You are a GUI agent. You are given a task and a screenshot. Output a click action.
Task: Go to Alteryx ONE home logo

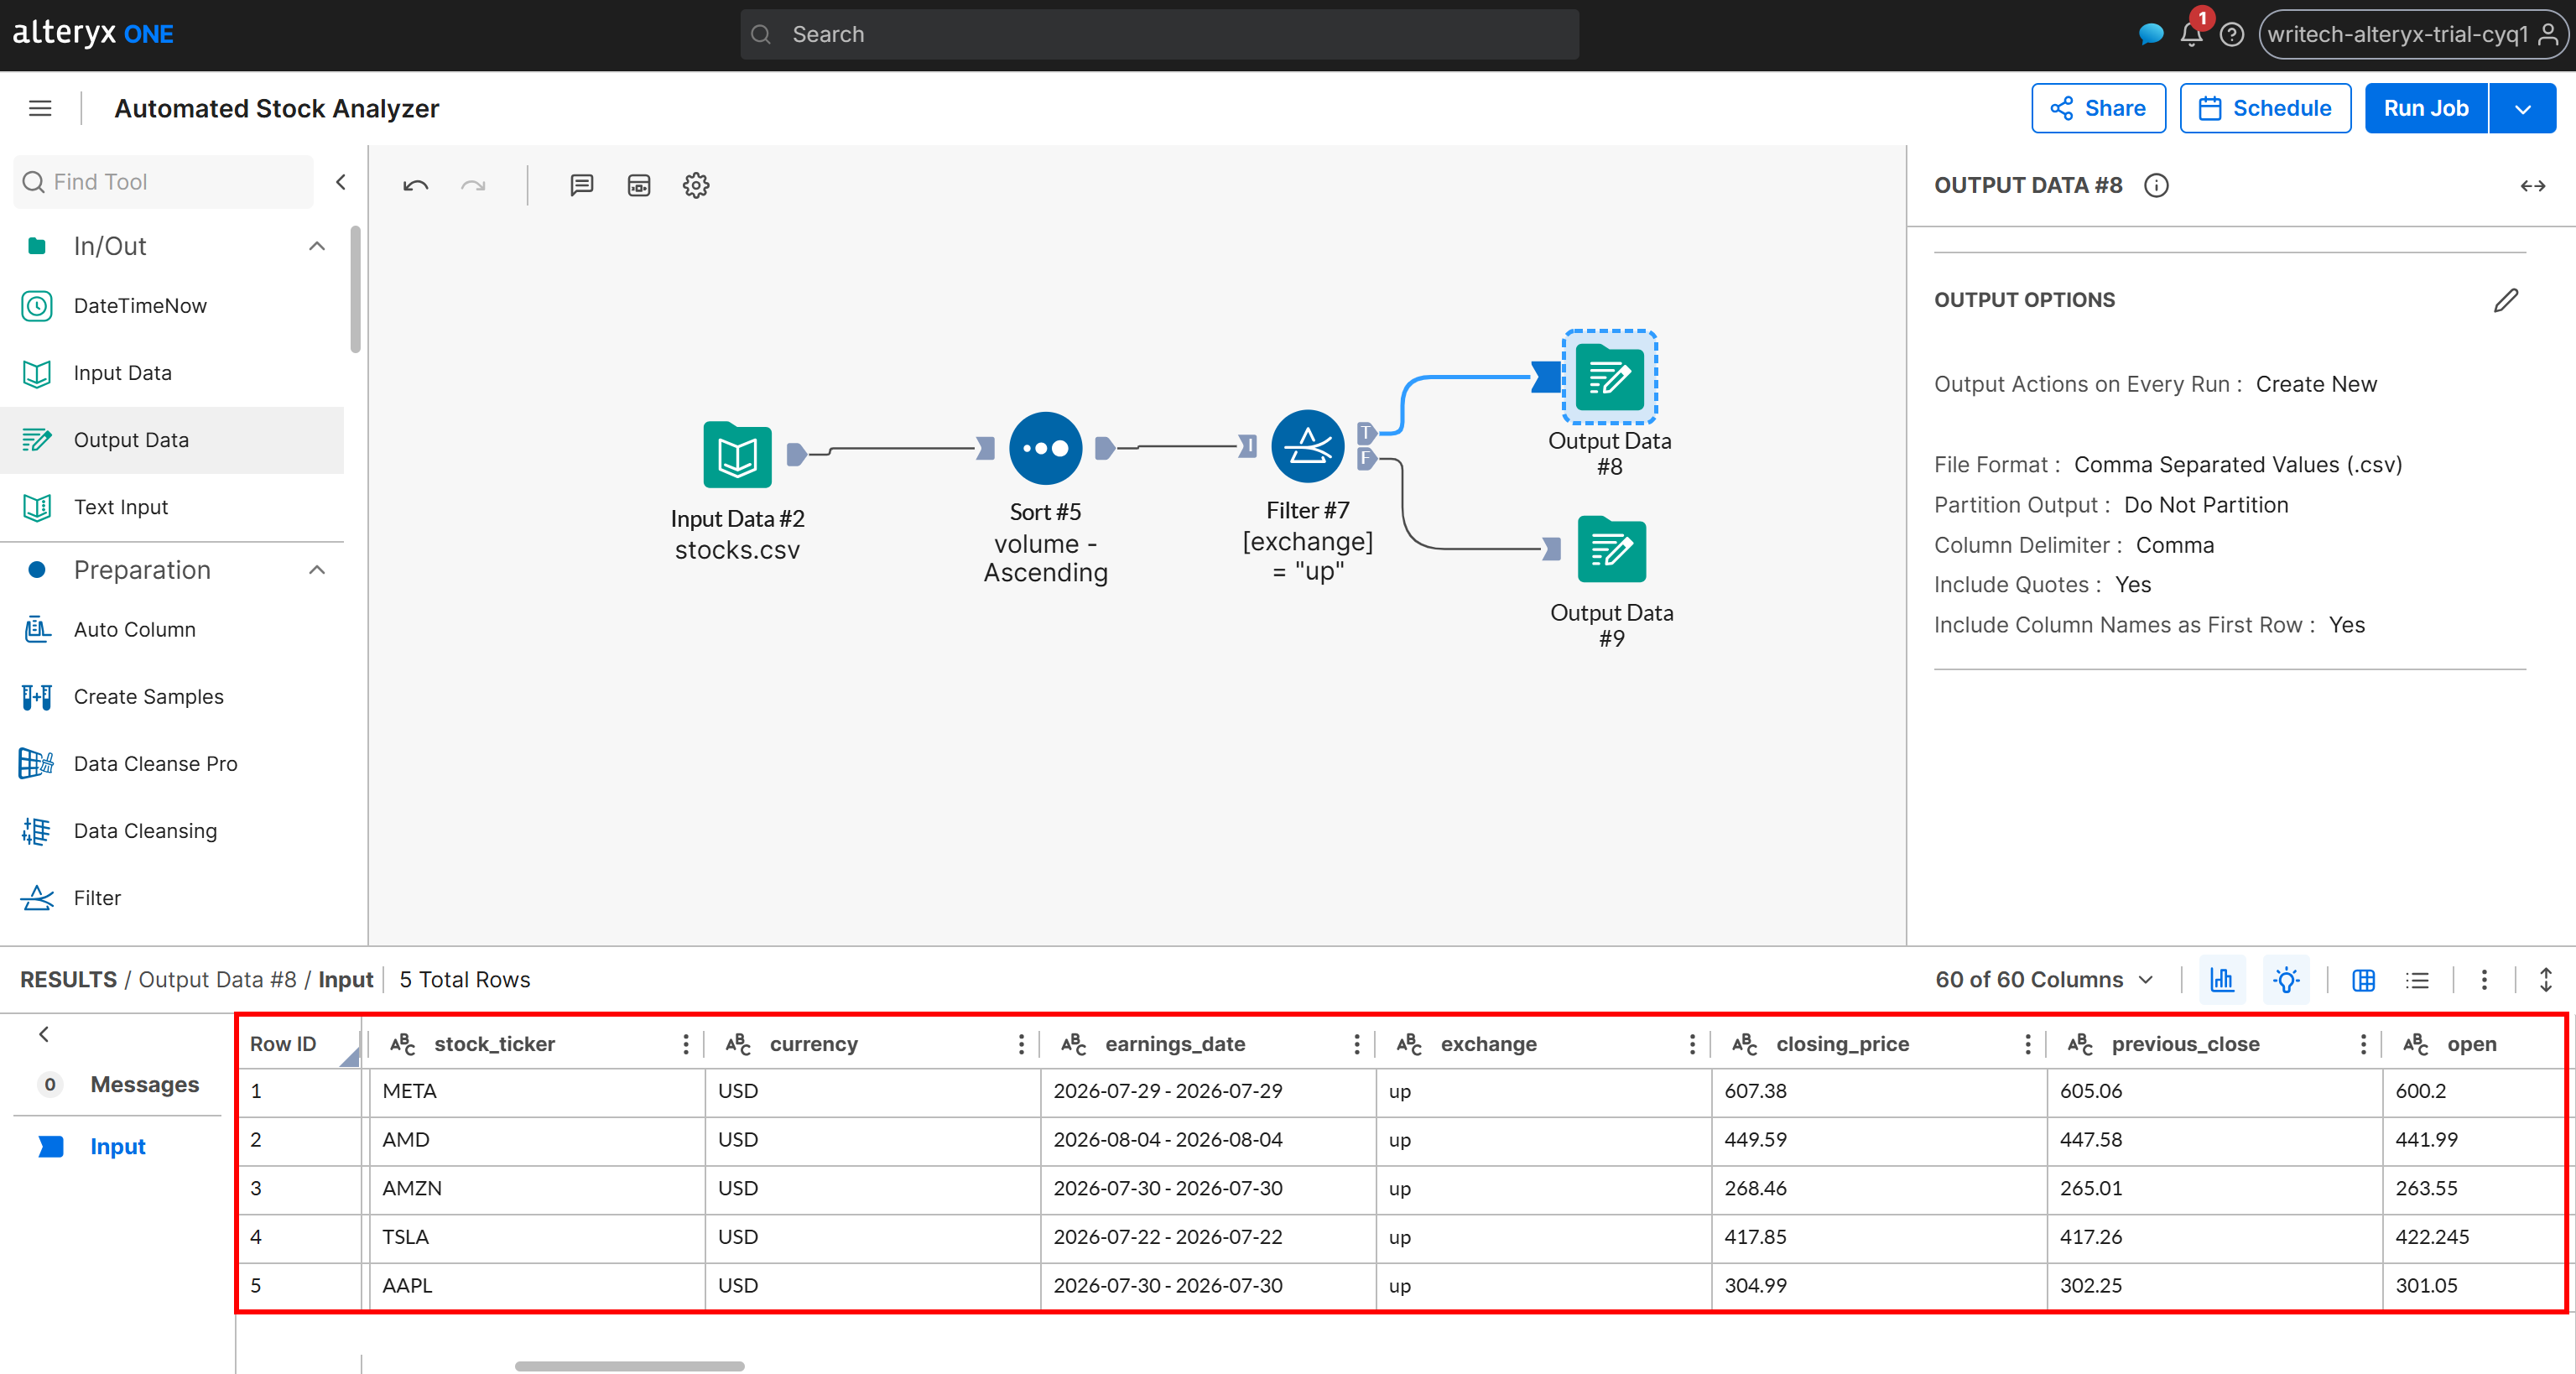tap(93, 34)
